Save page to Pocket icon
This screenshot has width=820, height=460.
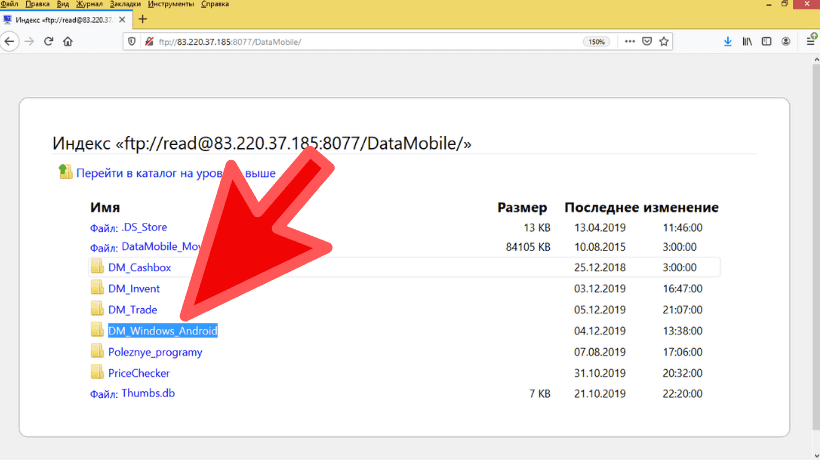[x=647, y=41]
